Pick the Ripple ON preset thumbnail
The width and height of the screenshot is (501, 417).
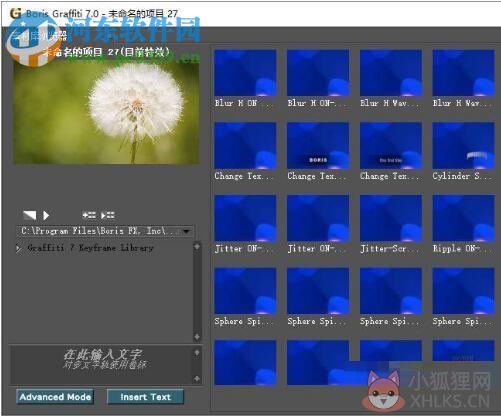[463, 218]
